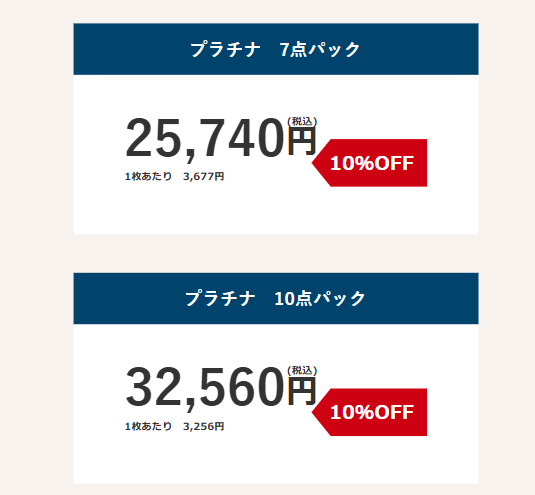535x495 pixels.
Task: Select the 32,560円 price text
Action: [221, 387]
